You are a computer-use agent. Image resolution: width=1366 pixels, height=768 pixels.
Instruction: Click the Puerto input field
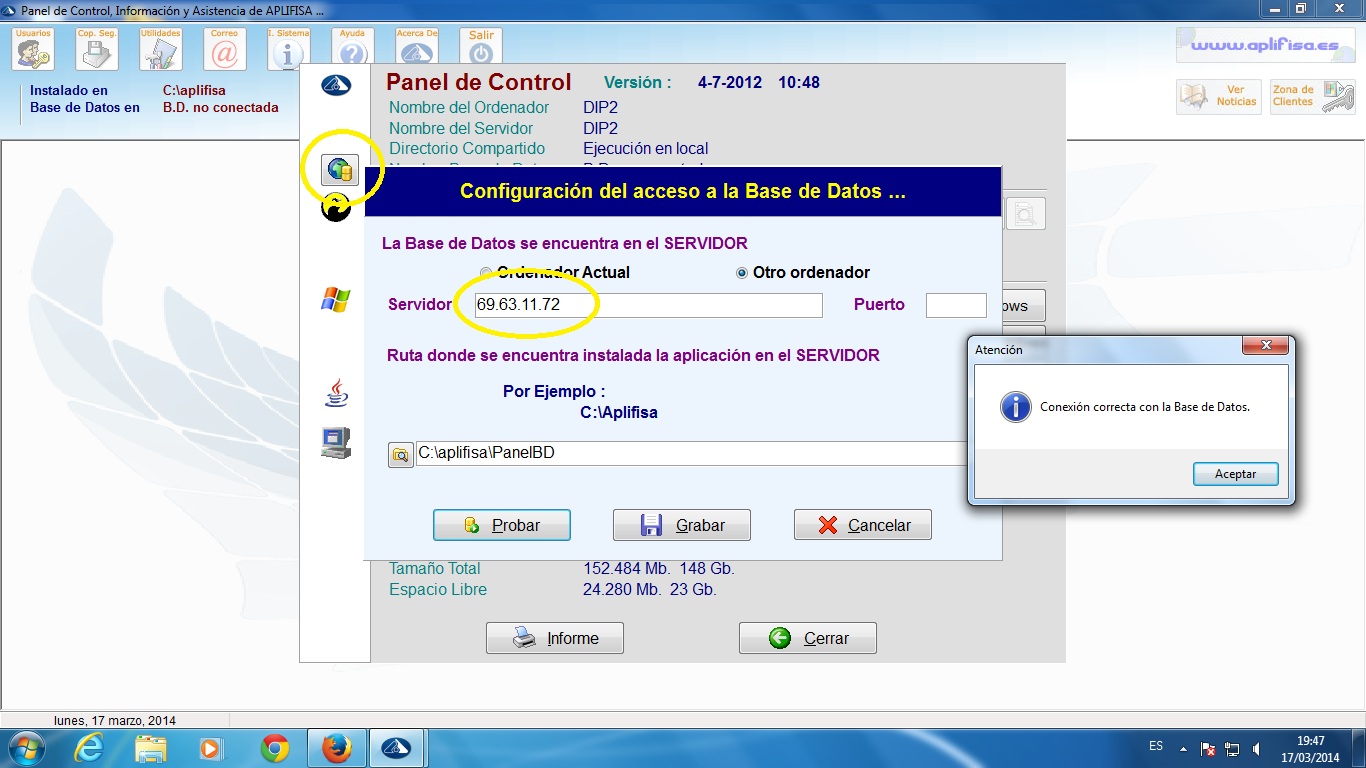[956, 305]
